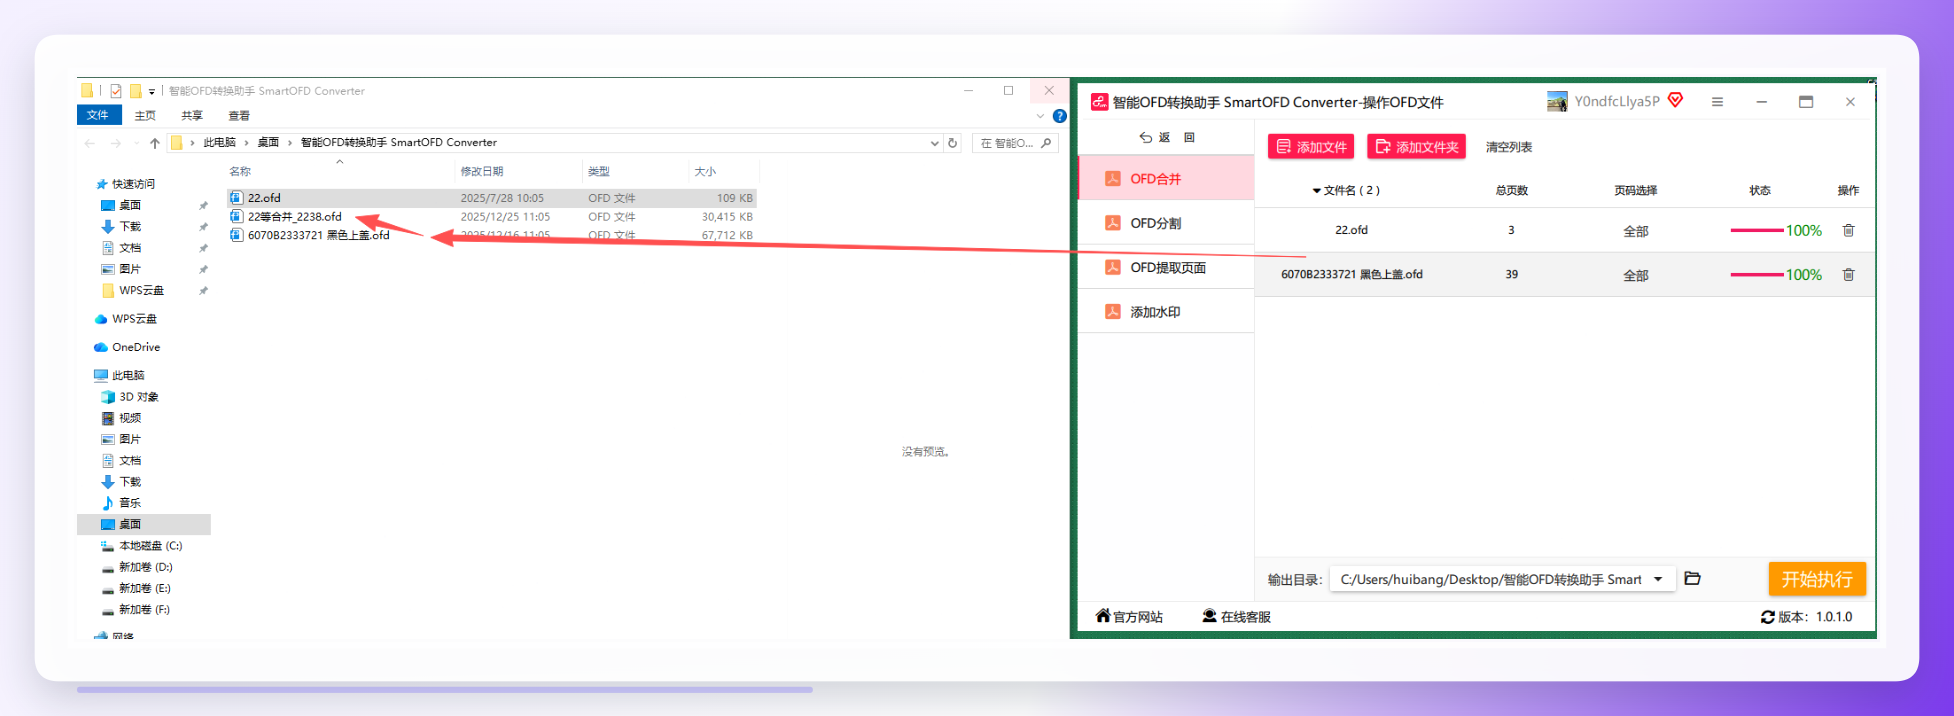1954x716 pixels.
Task: Open 3D 对象 in Explorer sidebar
Action: [x=139, y=397]
